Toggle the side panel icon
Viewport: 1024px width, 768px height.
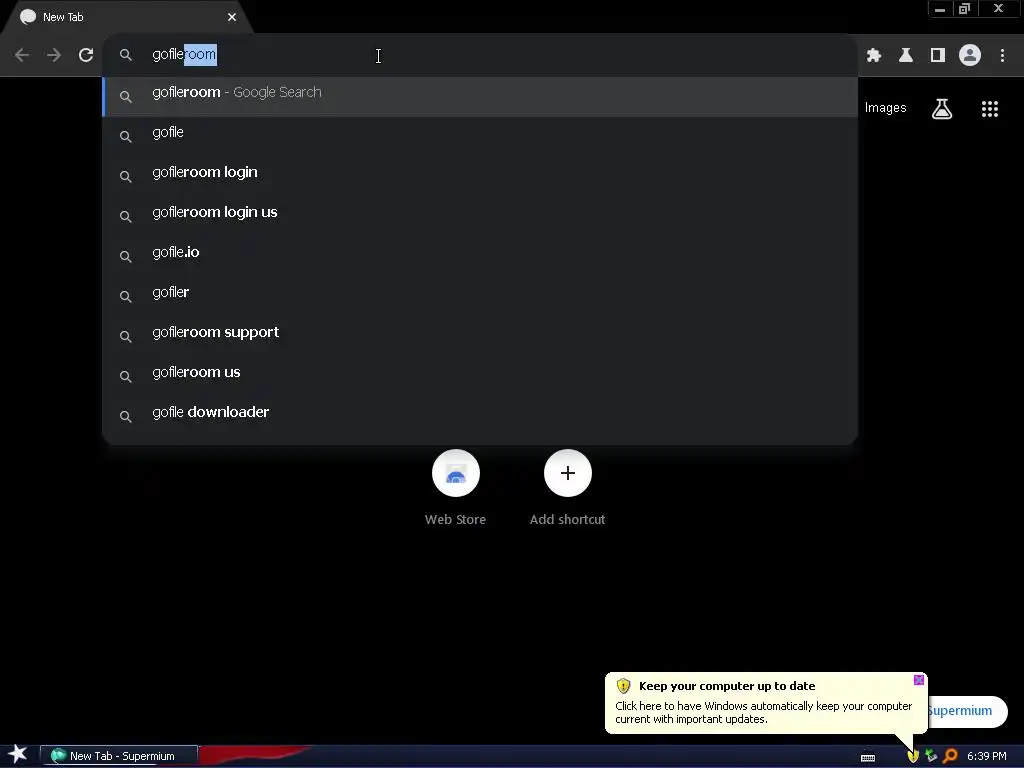(937, 56)
